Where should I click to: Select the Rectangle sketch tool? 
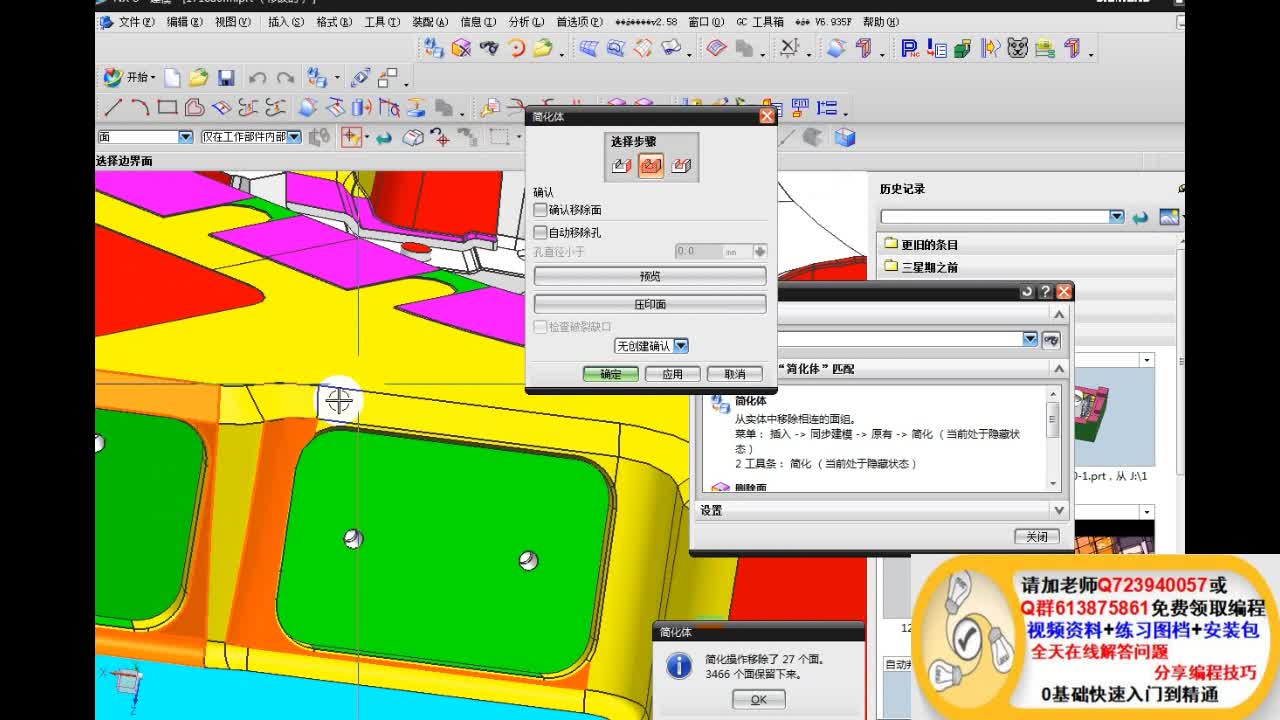click(165, 105)
